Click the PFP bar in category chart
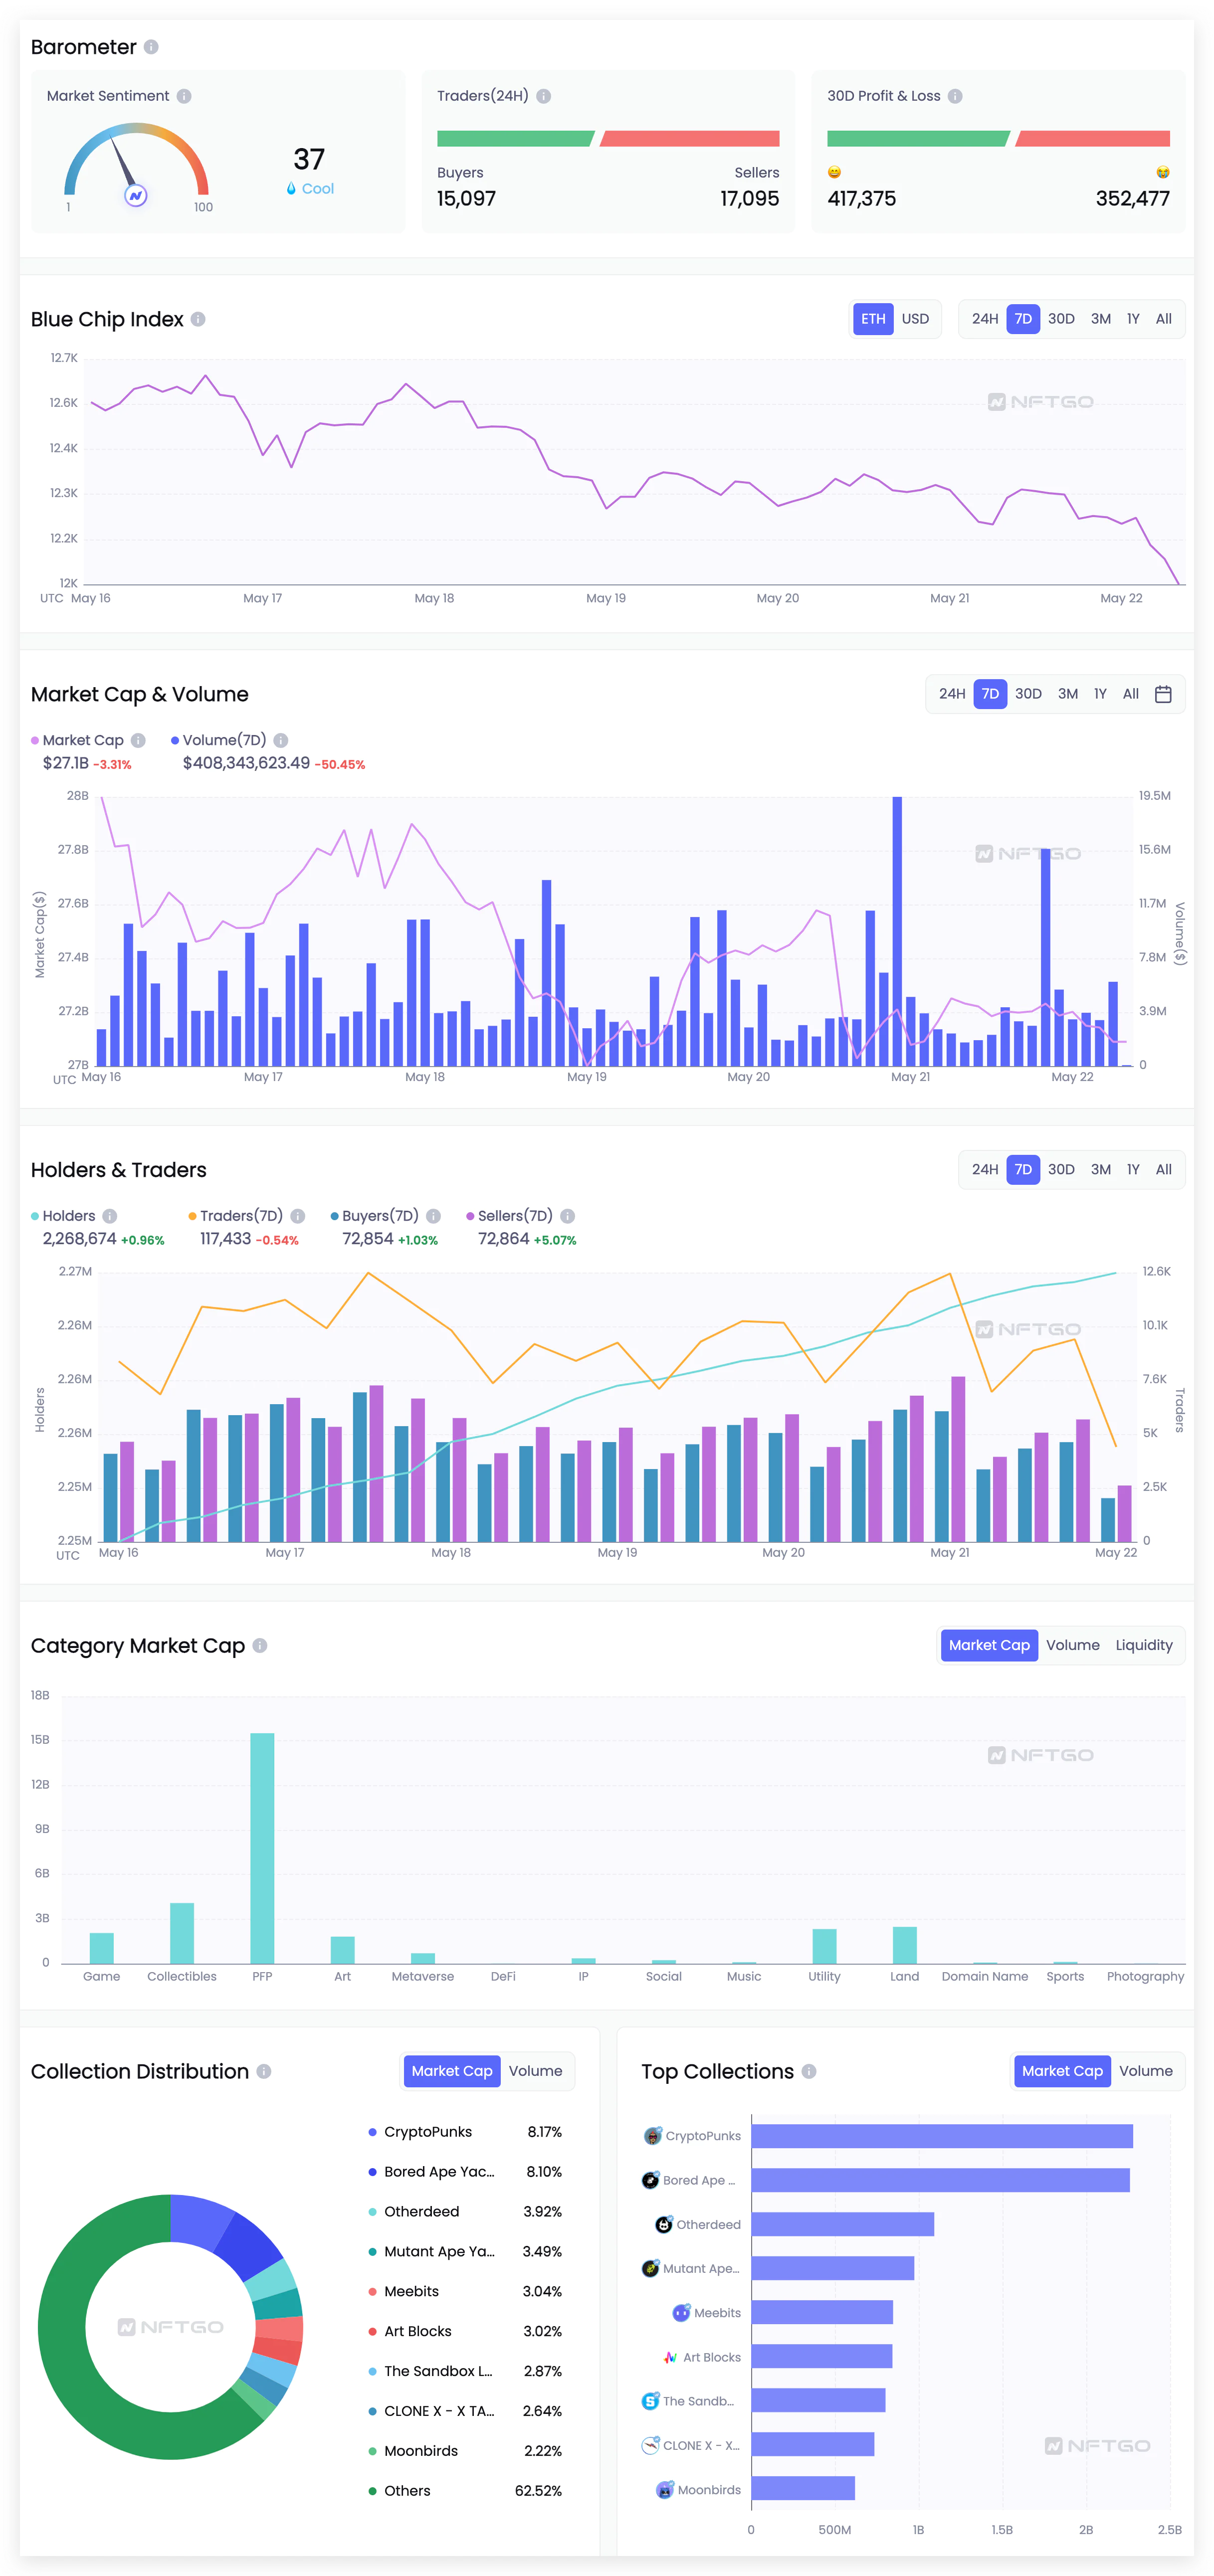 262,1848
